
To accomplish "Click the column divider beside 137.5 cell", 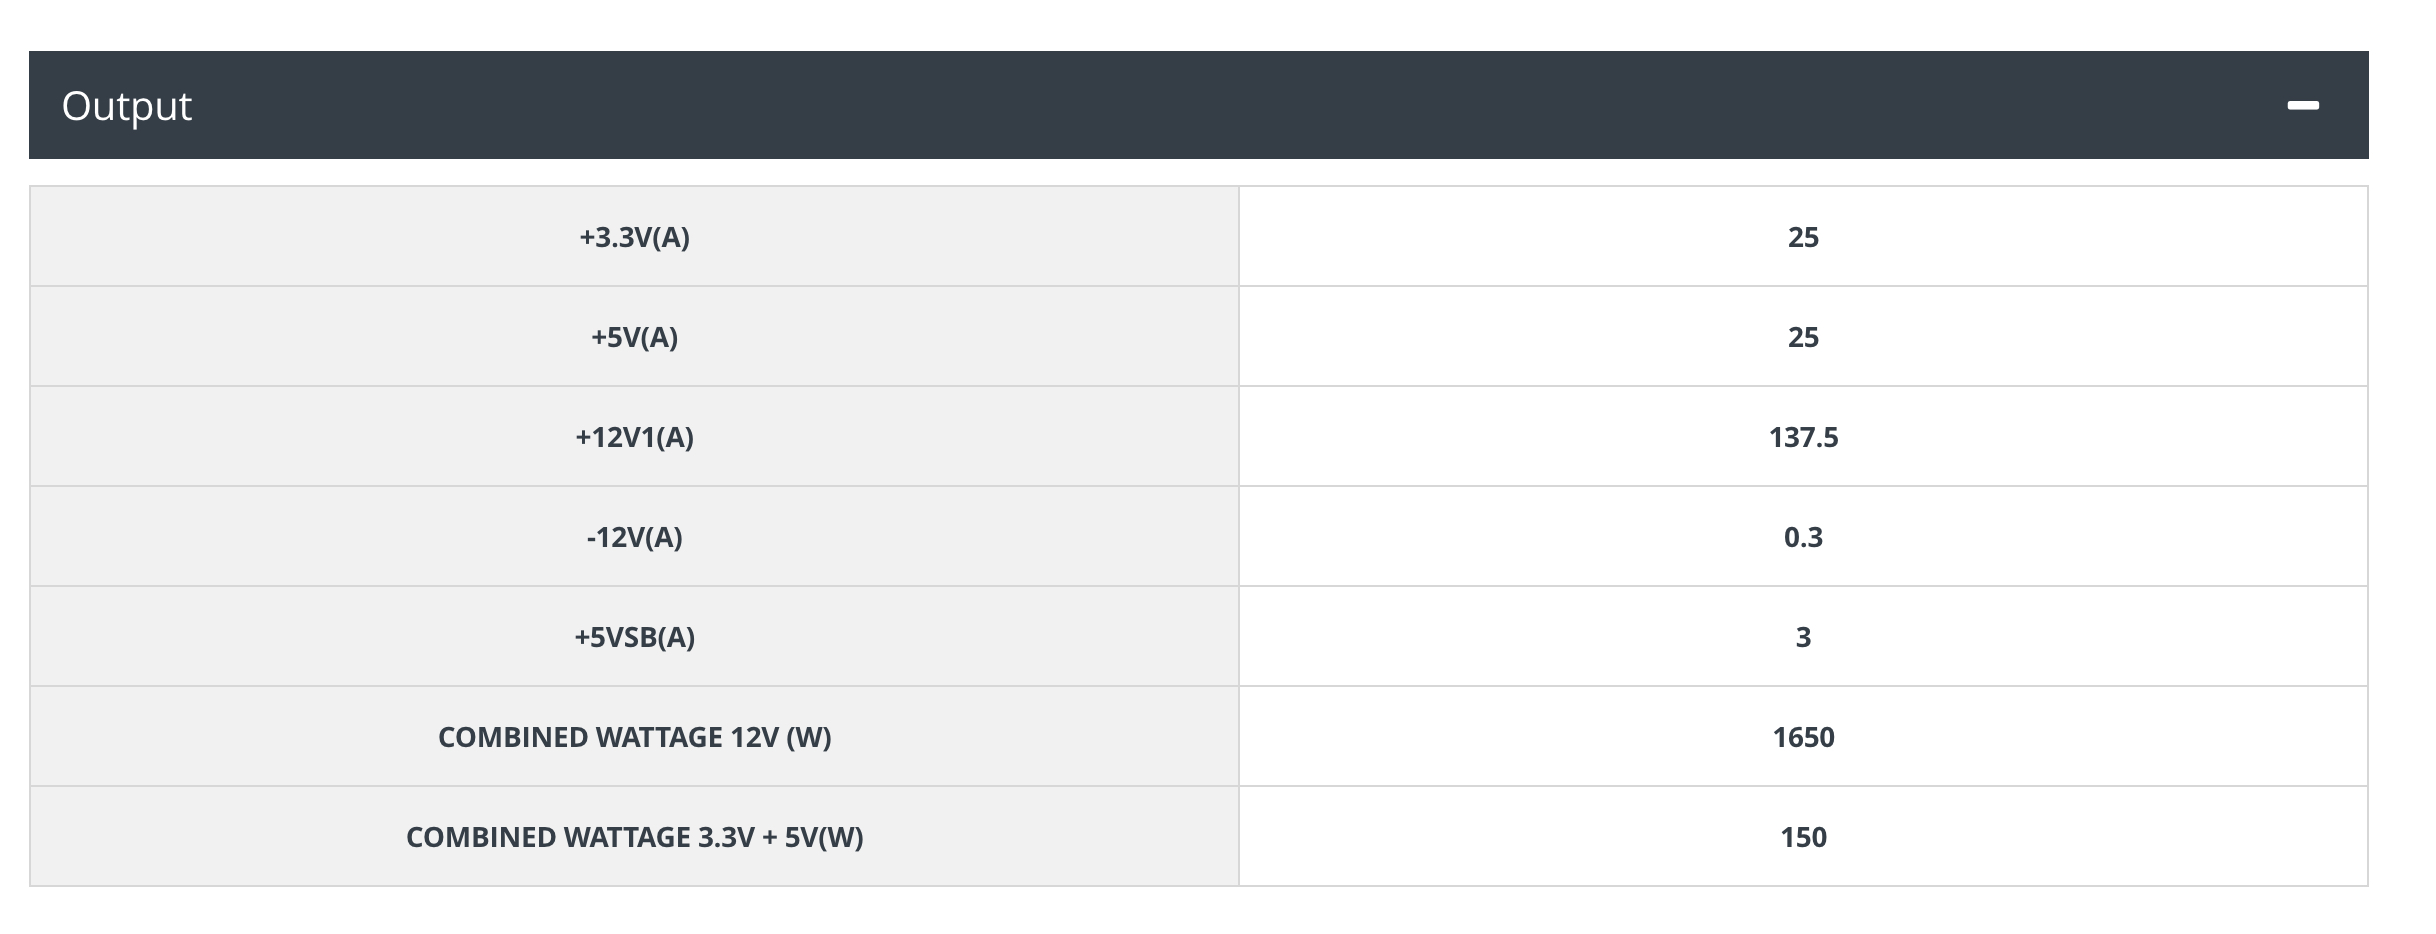I will pyautogui.click(x=1239, y=437).
